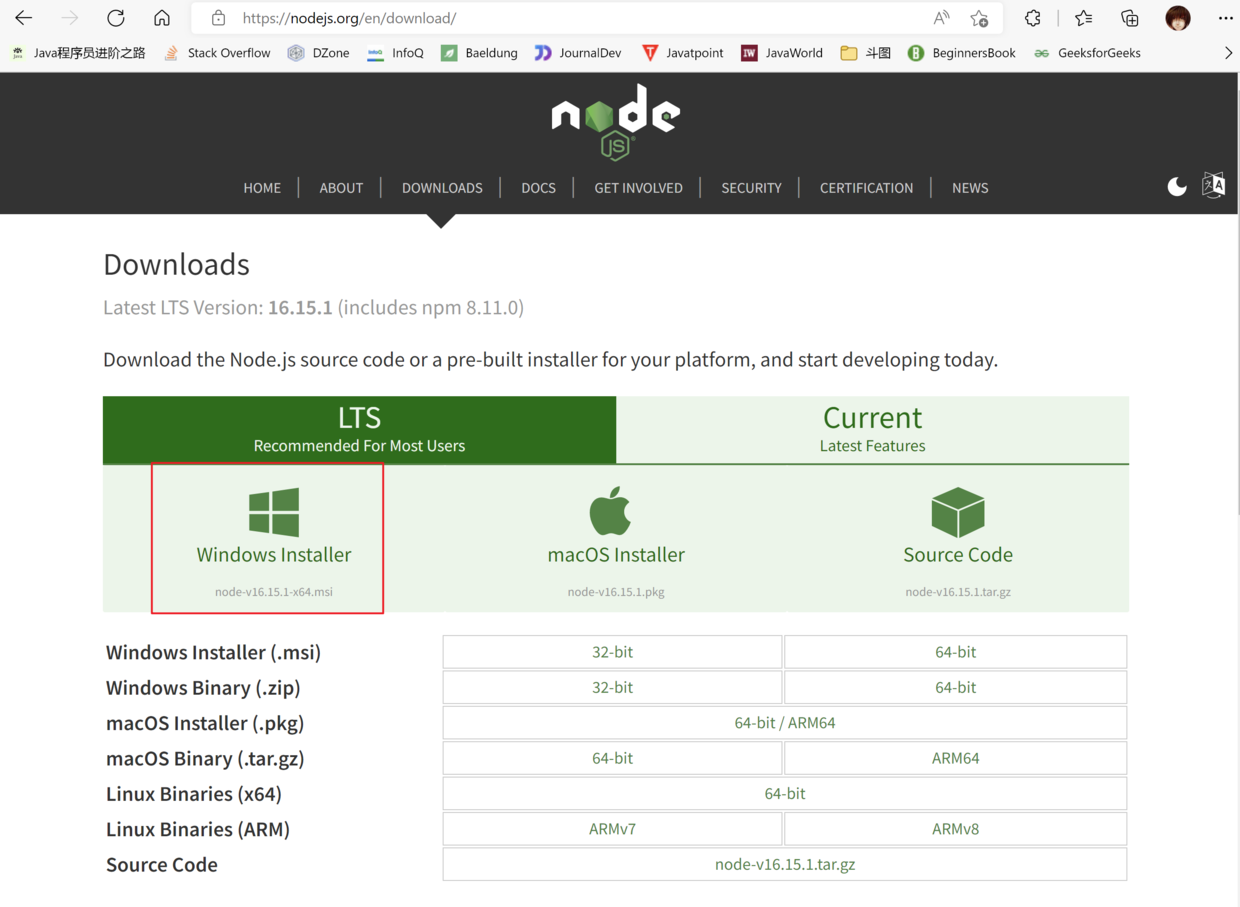Image resolution: width=1240 pixels, height=907 pixels.
Task: Open the language translation icon
Action: coord(1213,186)
